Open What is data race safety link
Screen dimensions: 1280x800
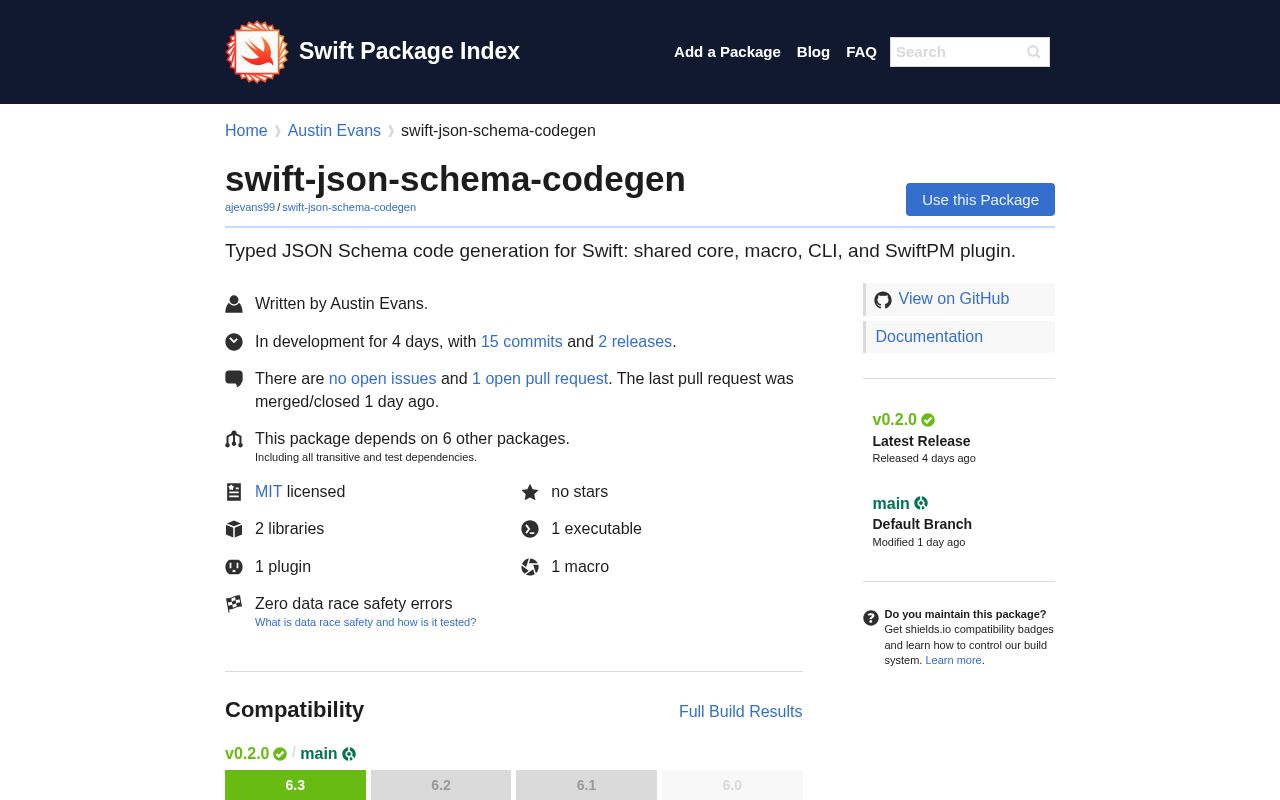point(365,622)
